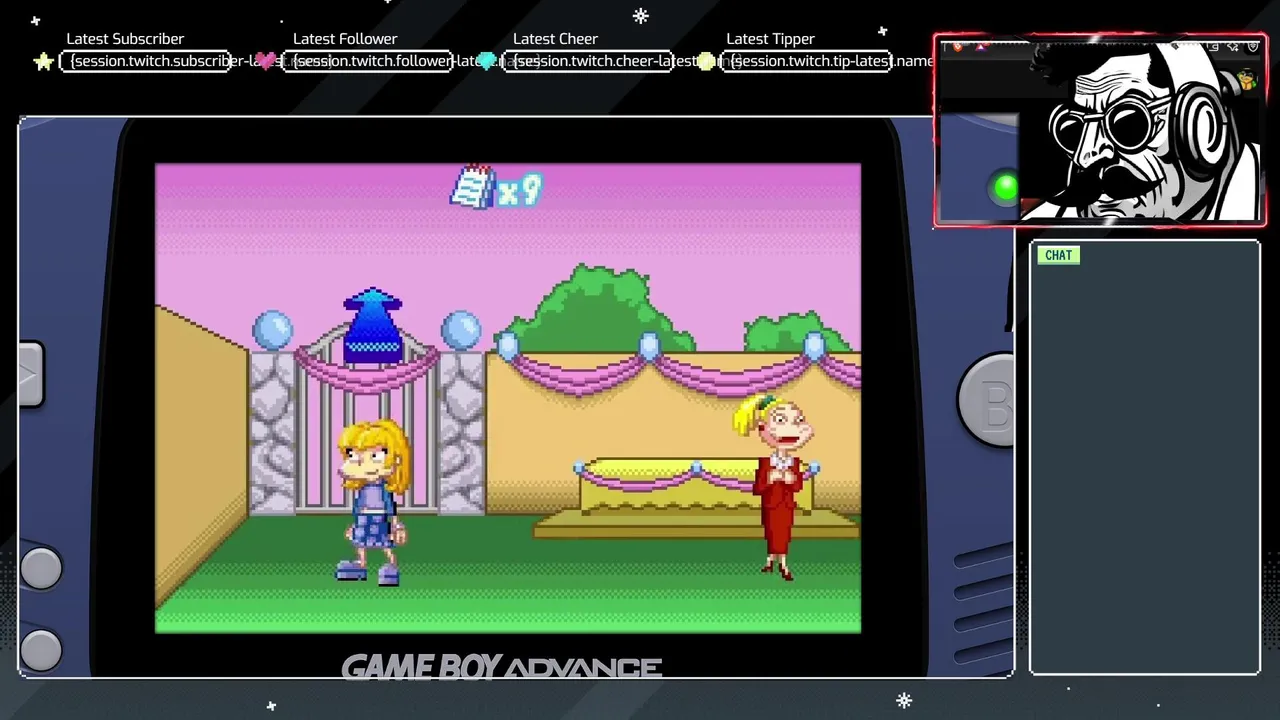Click the yellow coin Latest Tipper icon

(707, 62)
